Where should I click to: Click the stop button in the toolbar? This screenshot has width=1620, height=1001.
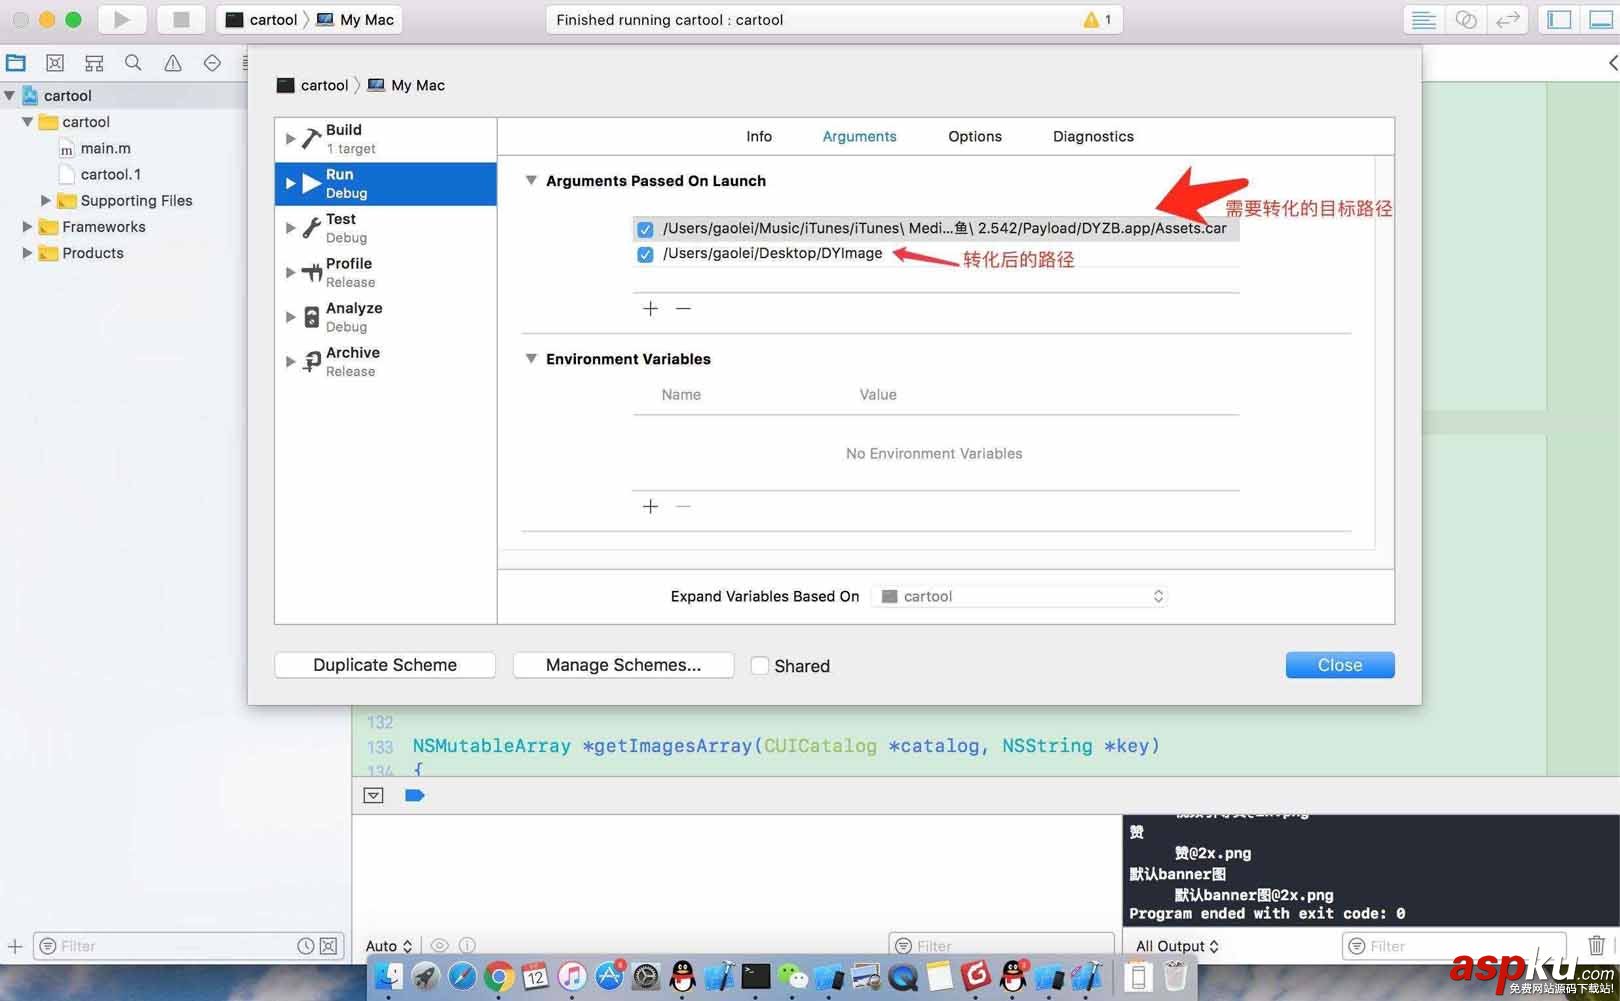pos(180,19)
